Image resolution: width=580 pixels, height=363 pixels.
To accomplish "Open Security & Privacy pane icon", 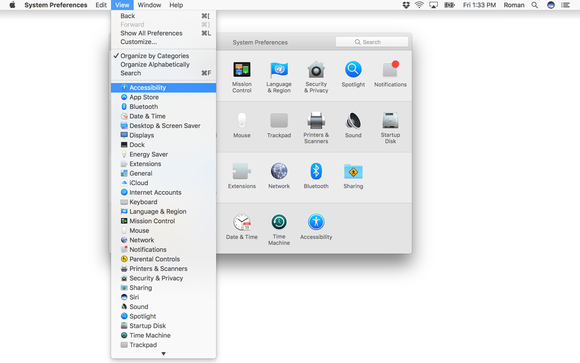I will (x=316, y=70).
